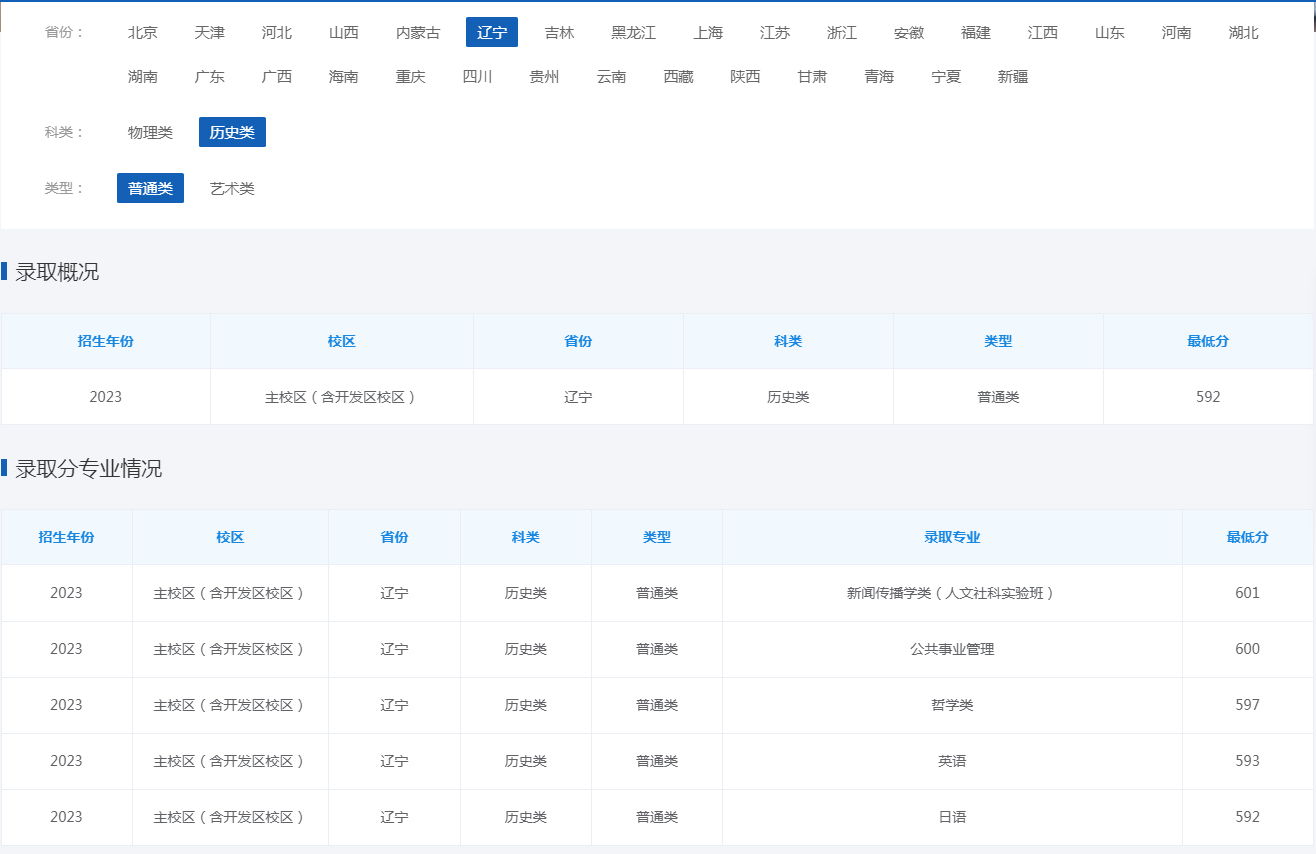
Task: Select 吉林 province filter
Action: [559, 33]
